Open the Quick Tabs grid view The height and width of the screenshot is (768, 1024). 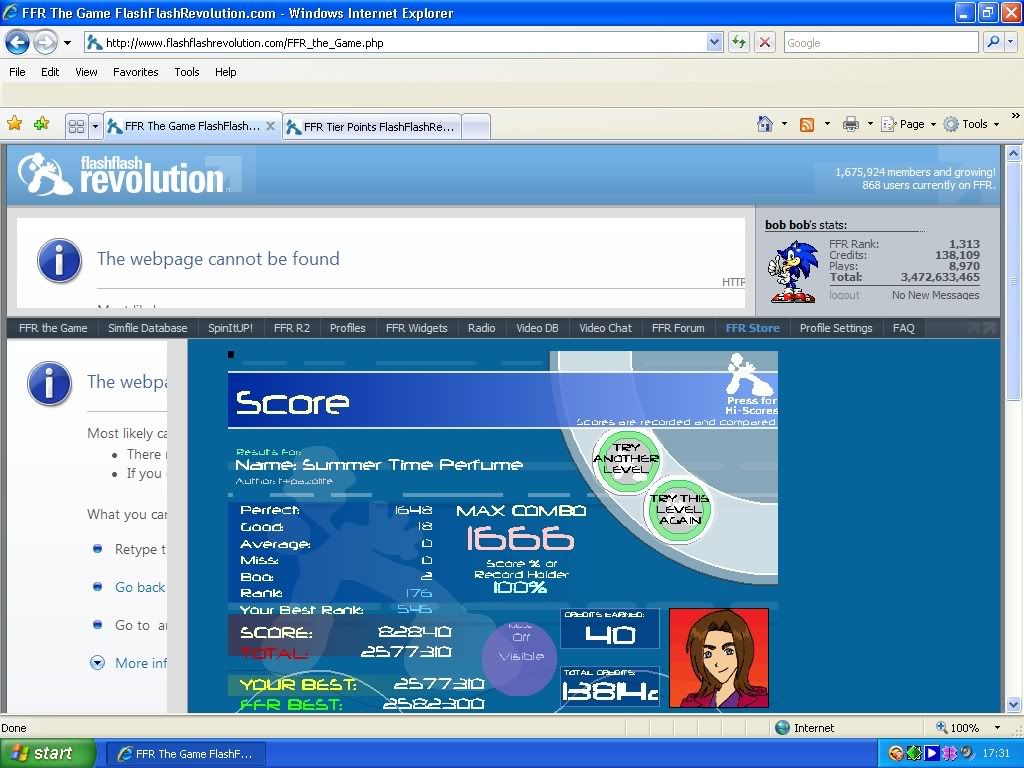point(76,126)
